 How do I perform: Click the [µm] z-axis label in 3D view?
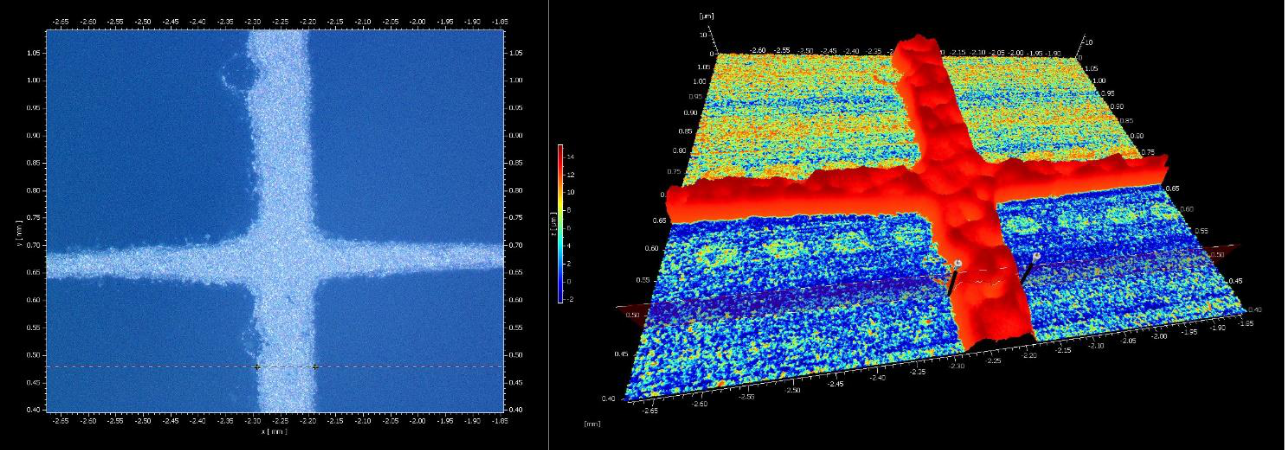(707, 17)
